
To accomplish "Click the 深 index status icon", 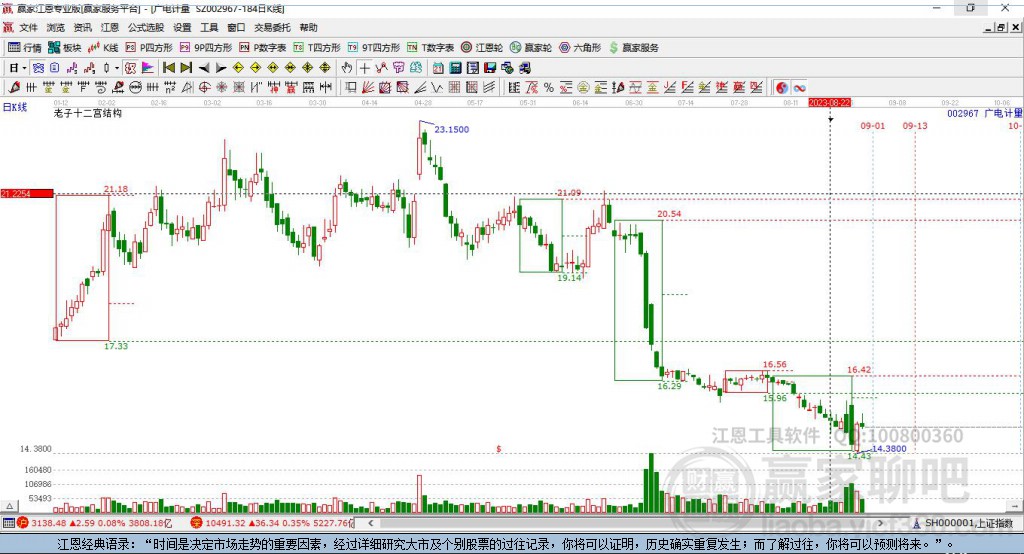I will click(196, 523).
